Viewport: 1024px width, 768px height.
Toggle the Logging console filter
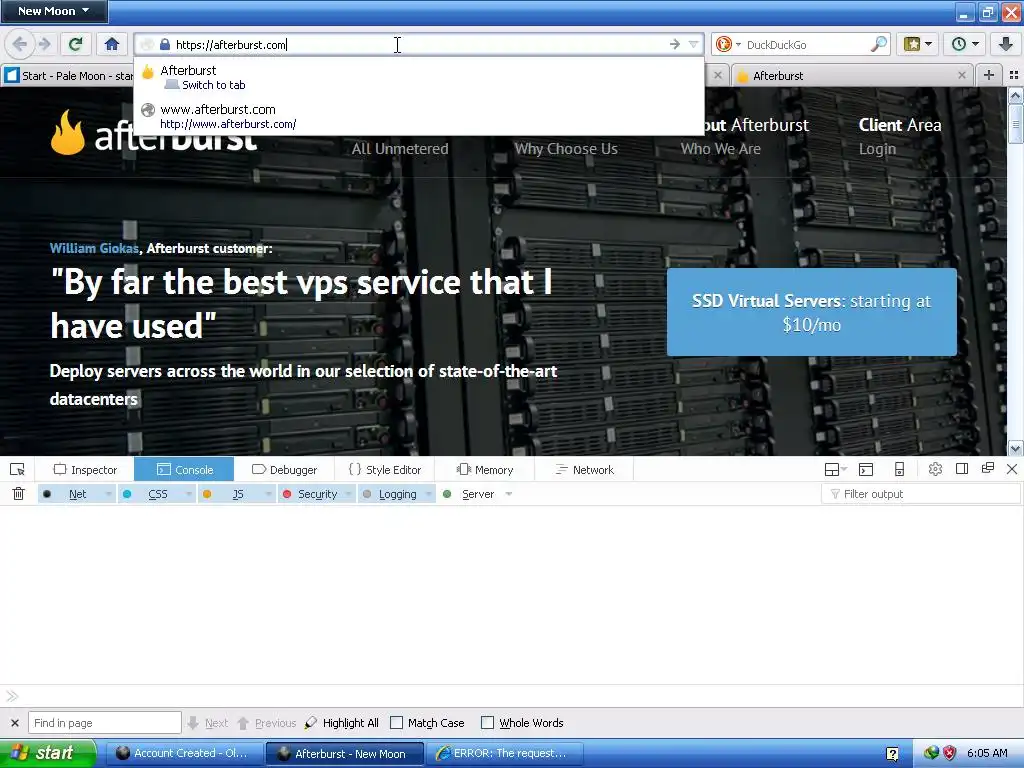(390, 494)
